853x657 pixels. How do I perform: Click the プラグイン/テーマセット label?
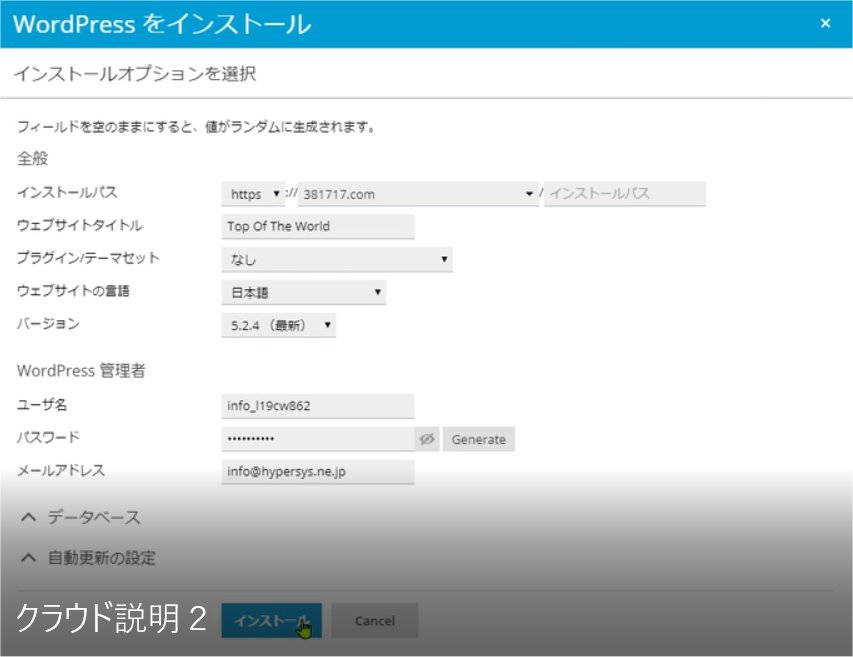click(x=88, y=258)
